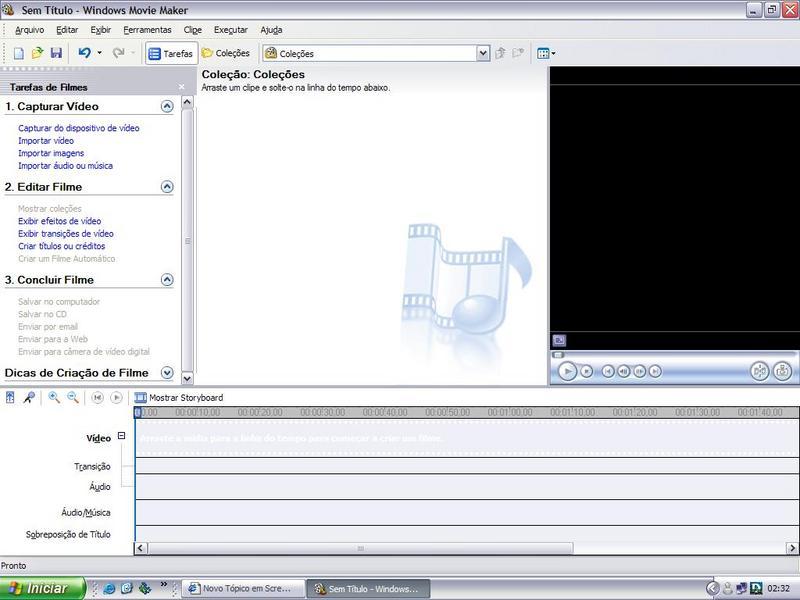This screenshot has width=800, height=600.
Task: Zoom out the timeline with magnifier minus
Action: 73,397
